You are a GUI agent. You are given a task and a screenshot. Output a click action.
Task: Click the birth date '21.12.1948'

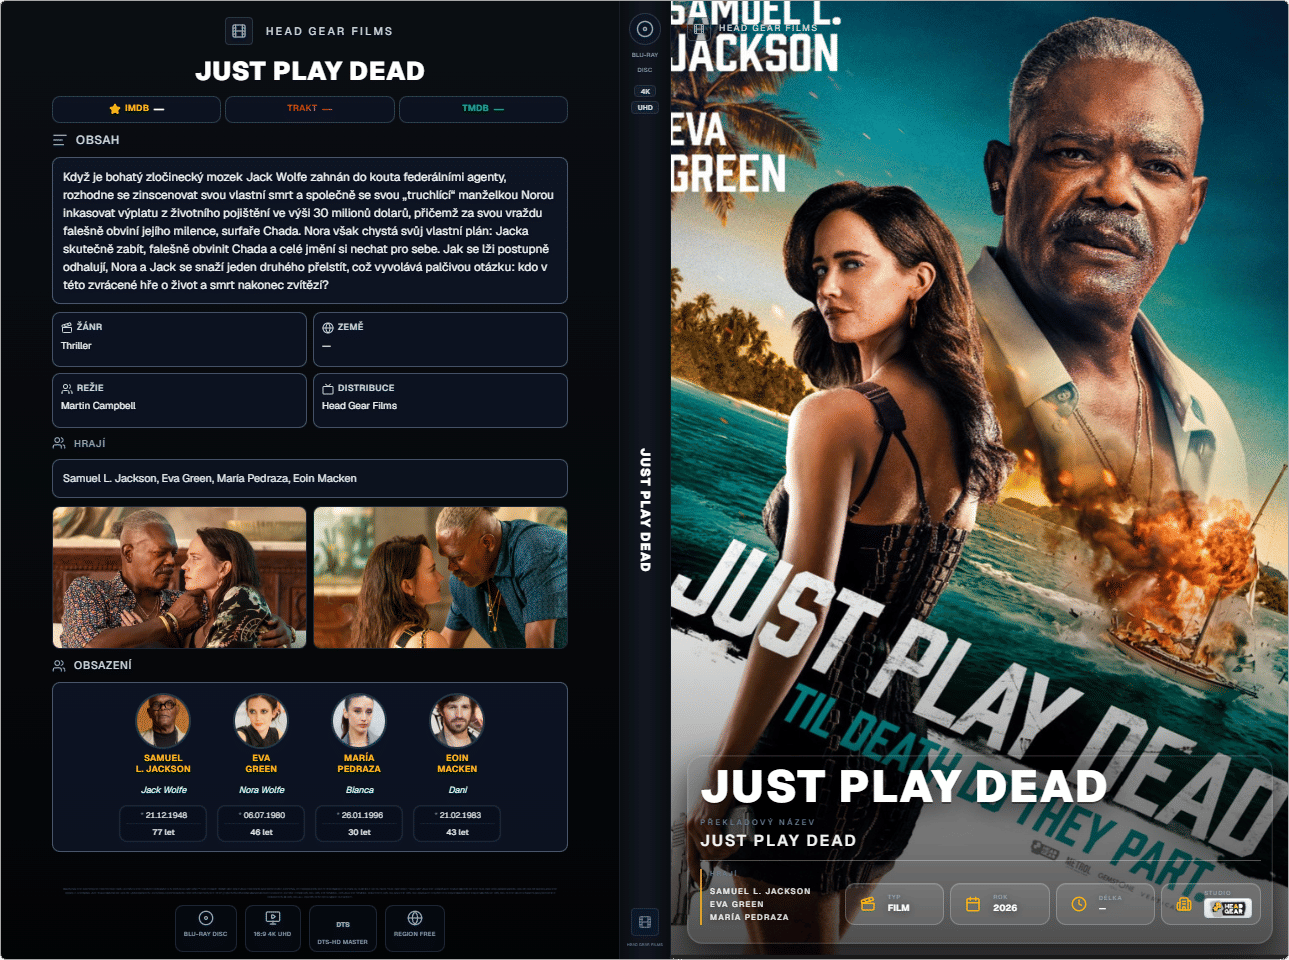tap(166, 815)
